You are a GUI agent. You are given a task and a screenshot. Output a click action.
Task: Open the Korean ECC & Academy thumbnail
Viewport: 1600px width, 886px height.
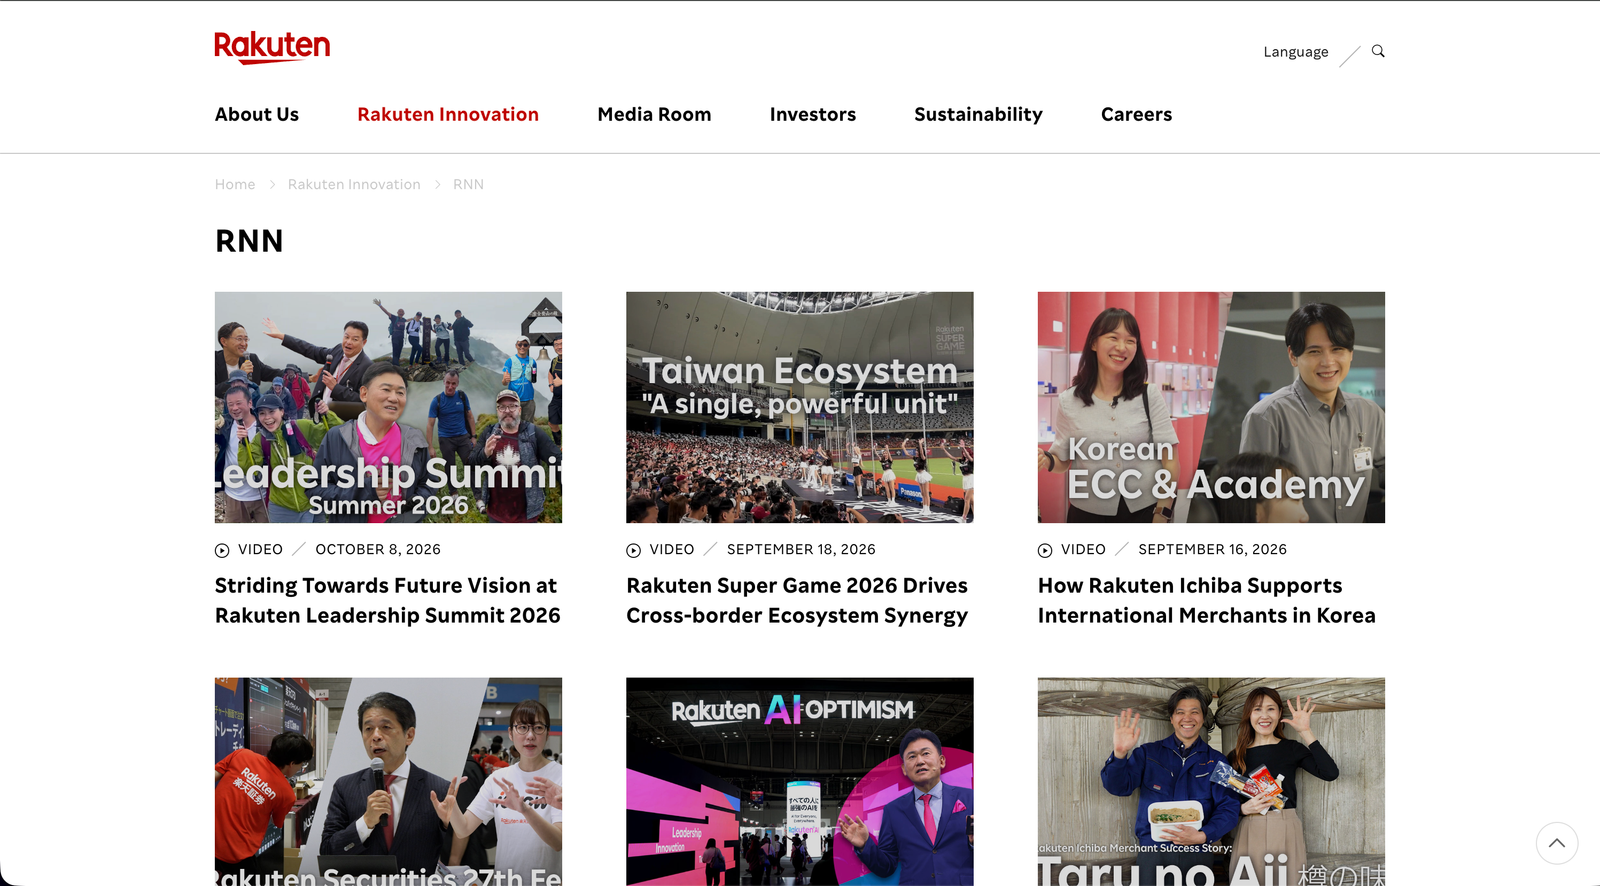[1211, 407]
